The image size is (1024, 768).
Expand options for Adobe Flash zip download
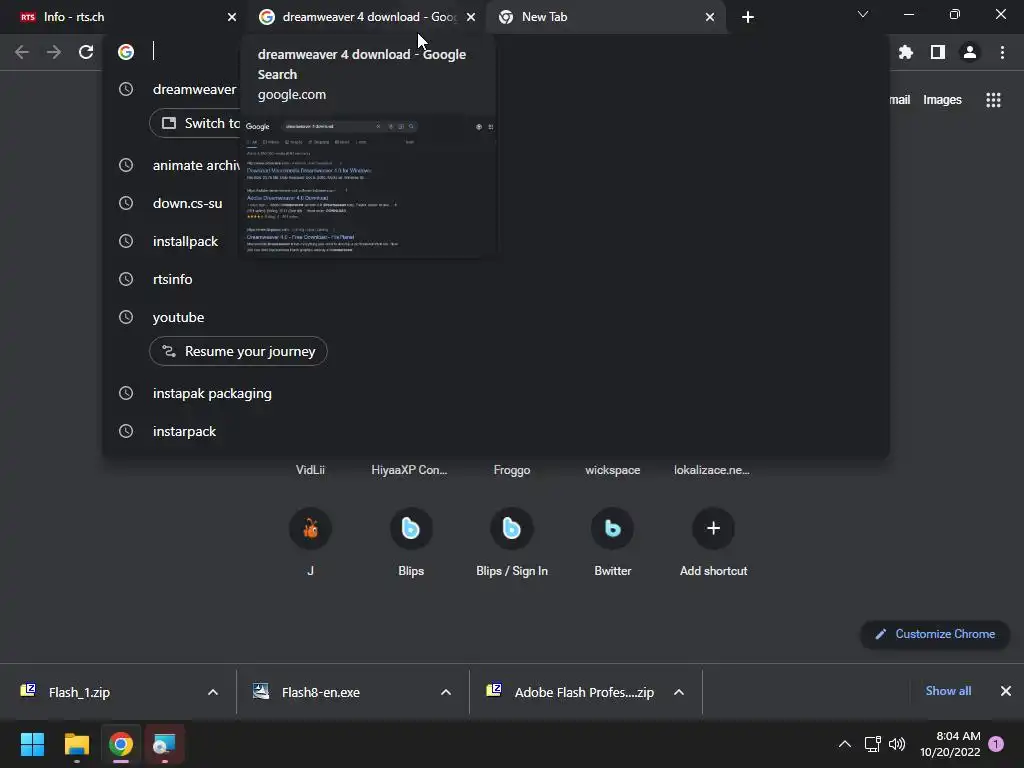pos(679,692)
